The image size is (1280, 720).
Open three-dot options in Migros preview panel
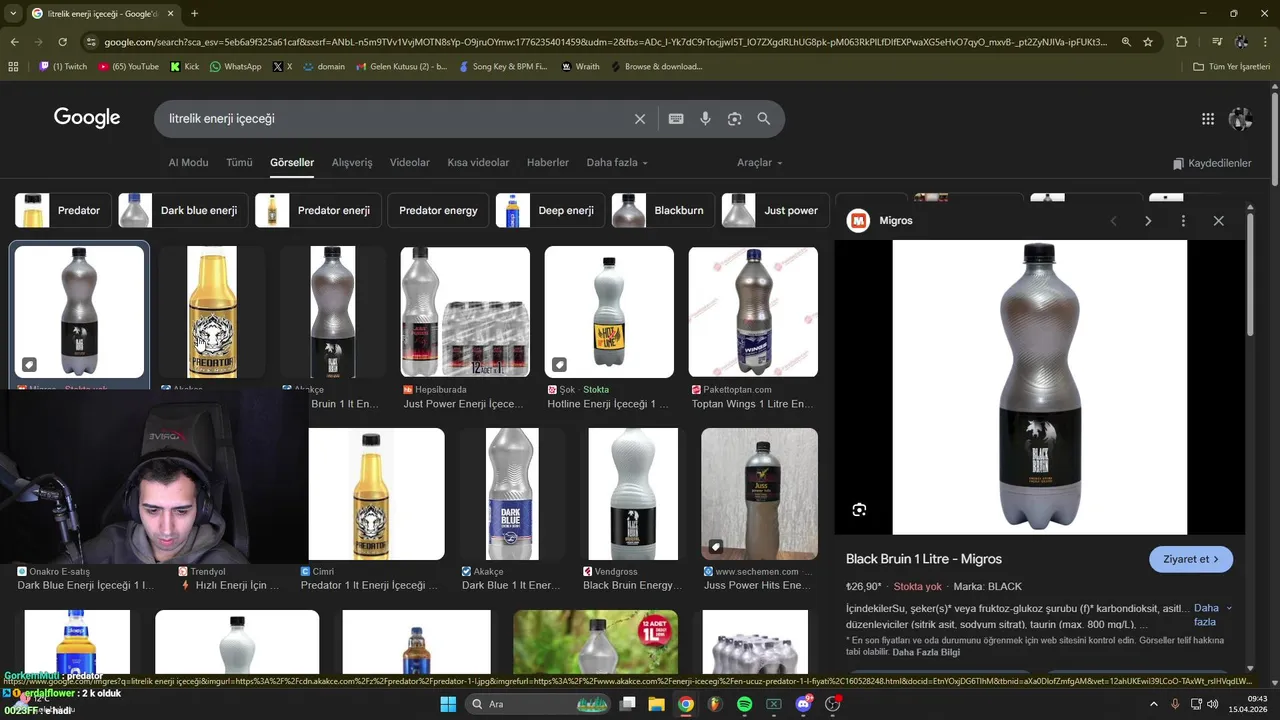1183,221
